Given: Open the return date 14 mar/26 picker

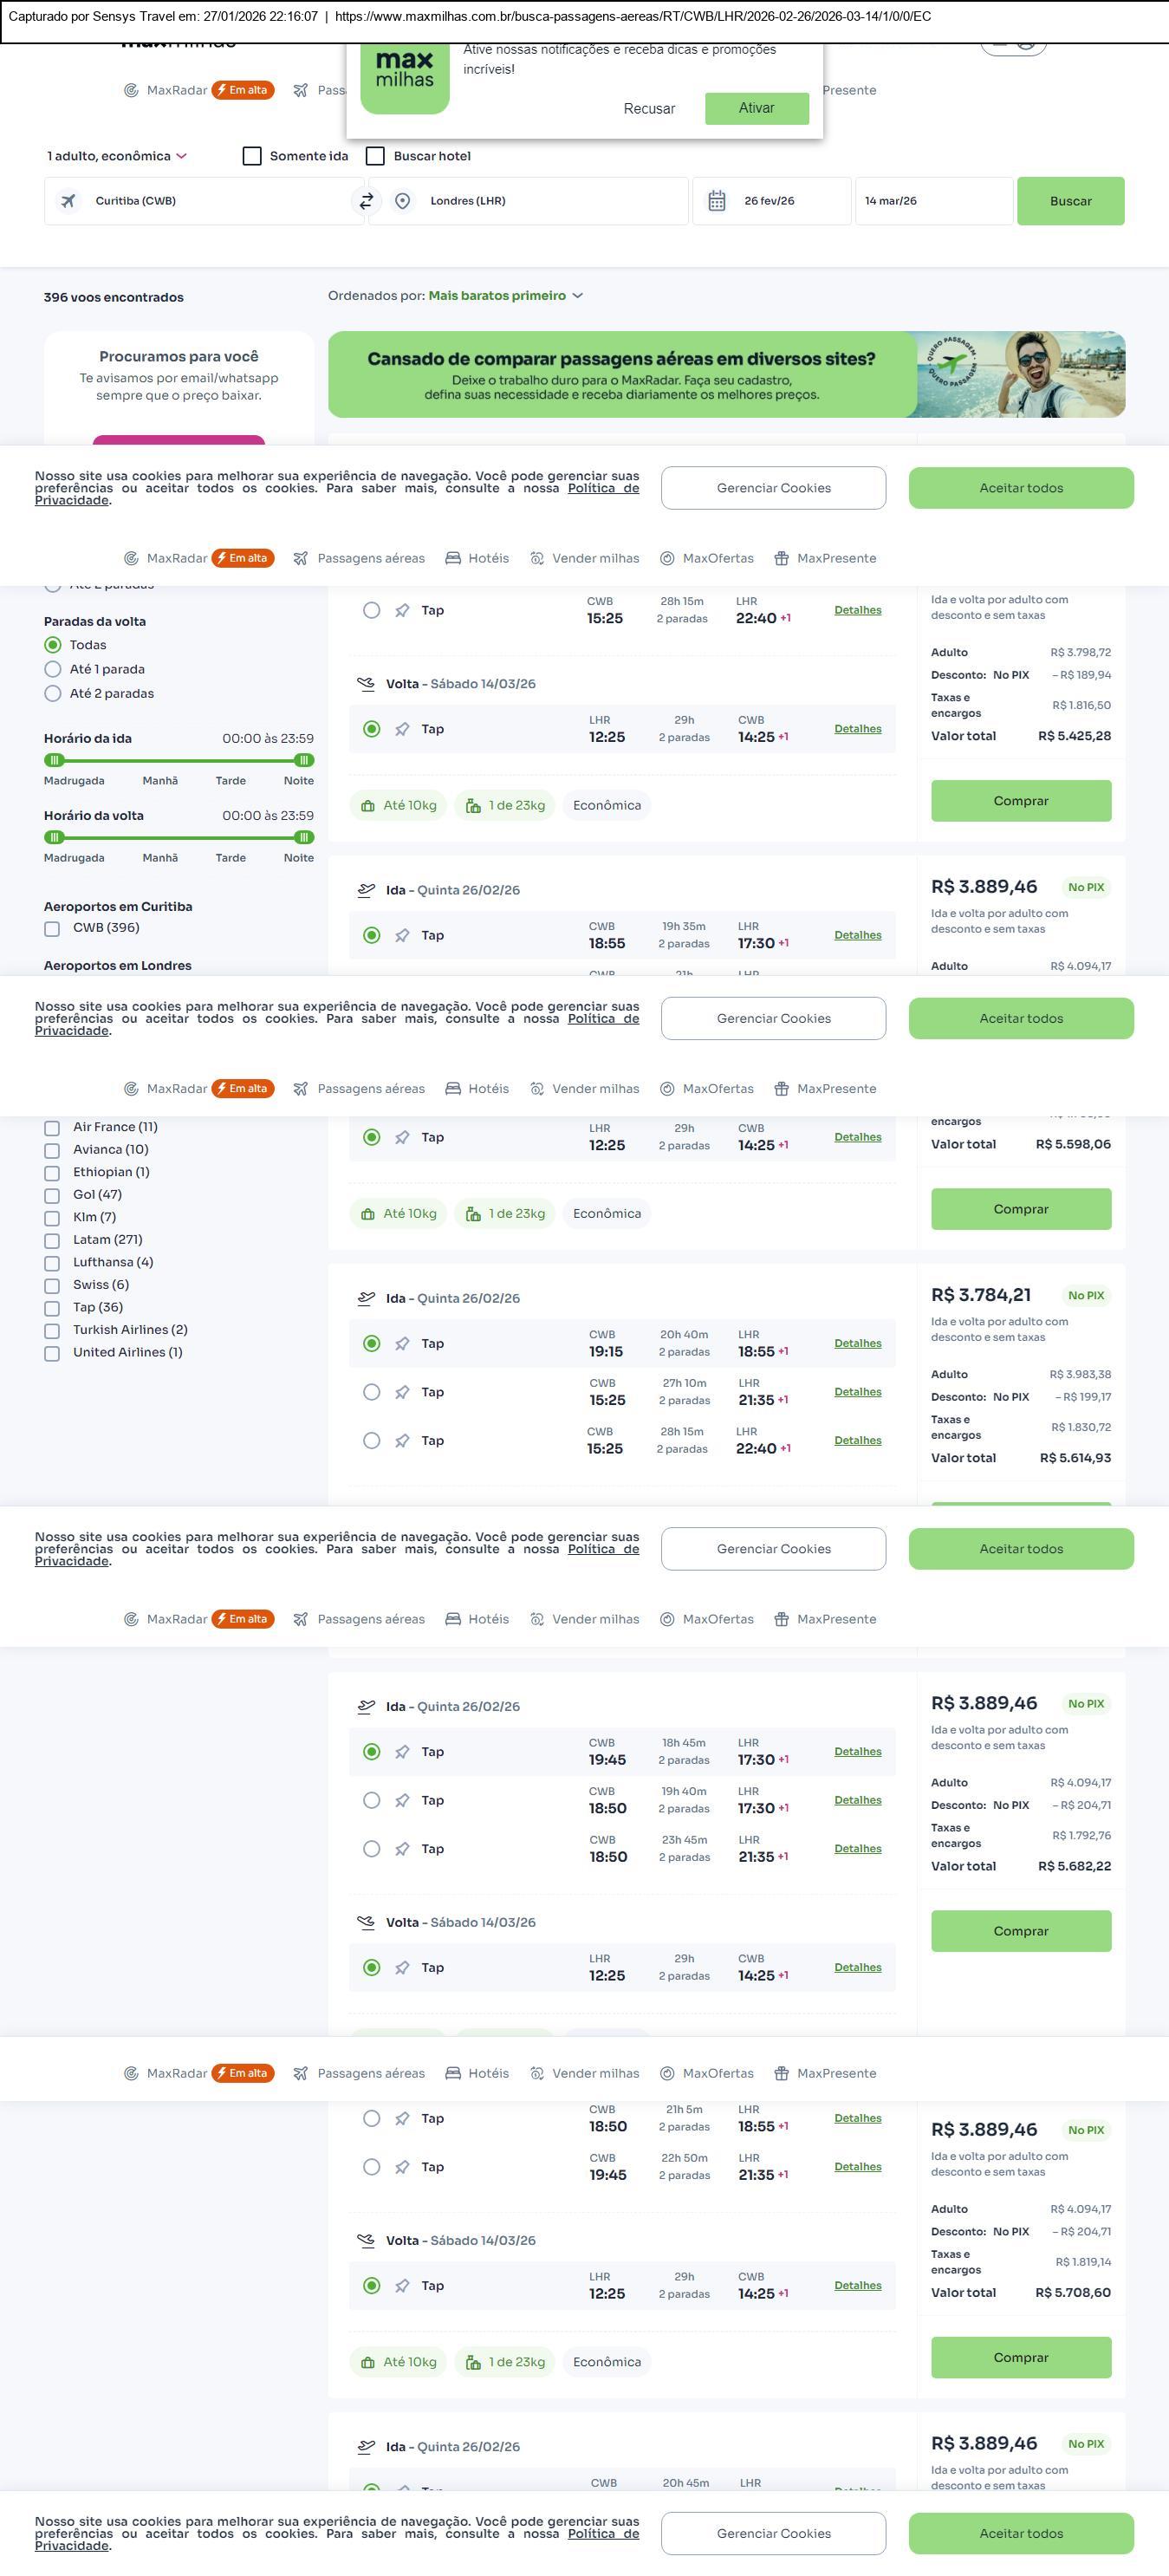Looking at the screenshot, I should click(x=932, y=201).
